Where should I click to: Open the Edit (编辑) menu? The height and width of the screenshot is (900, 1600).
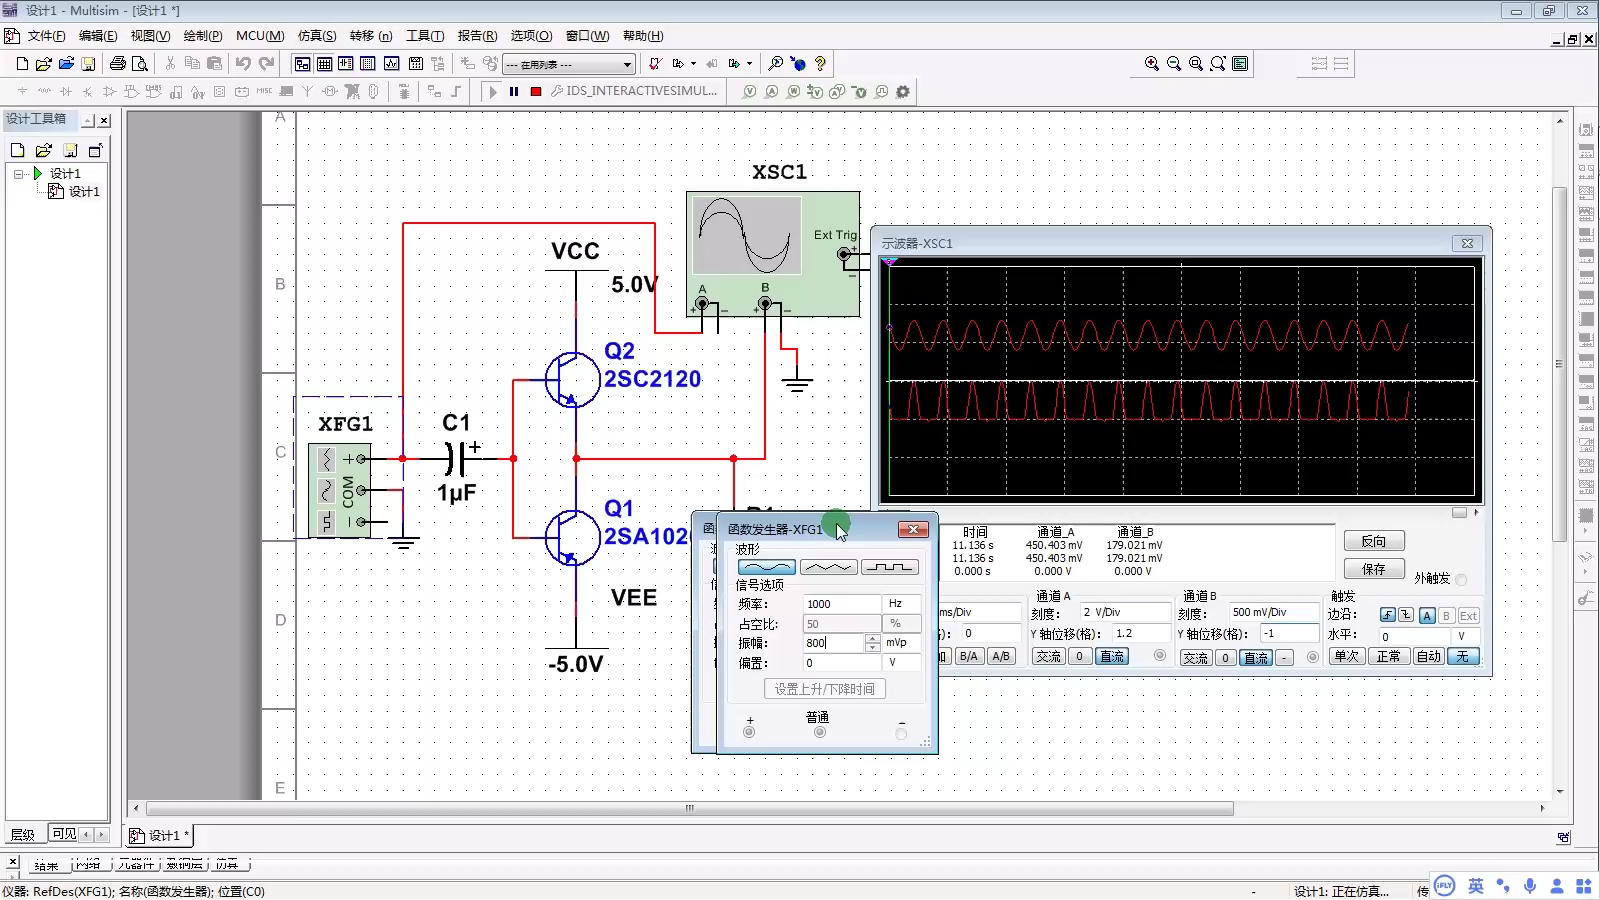tap(98, 36)
